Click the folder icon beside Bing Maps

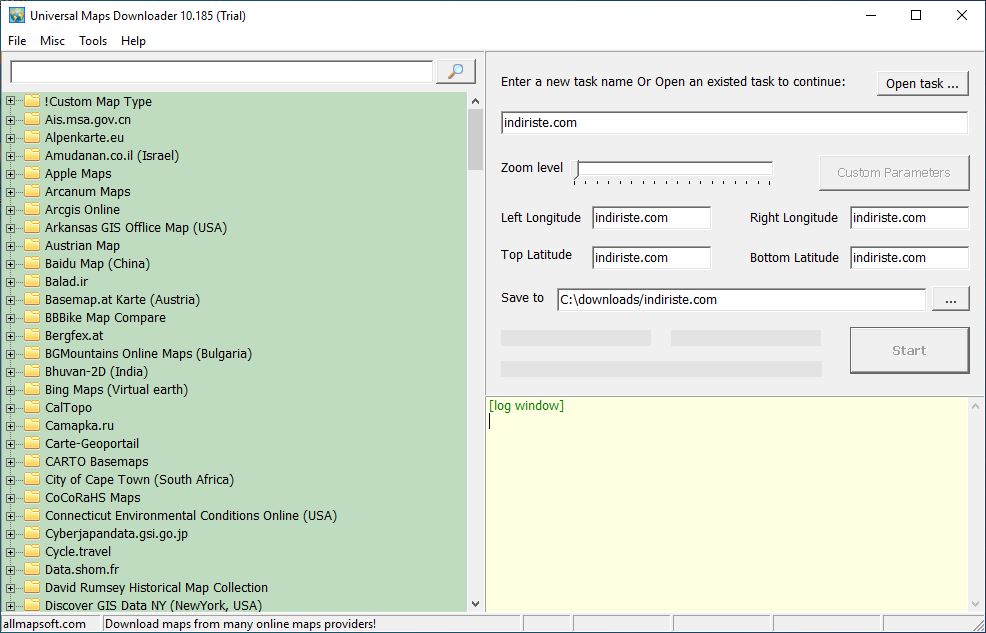(31, 390)
